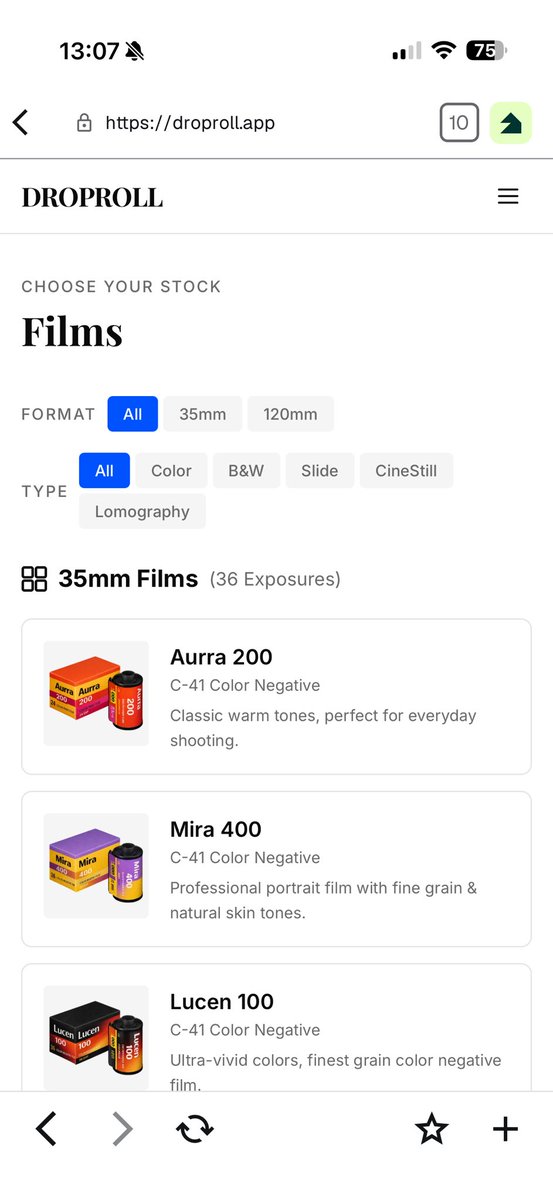
Task: Filter film type by CineStill
Action: (x=406, y=470)
